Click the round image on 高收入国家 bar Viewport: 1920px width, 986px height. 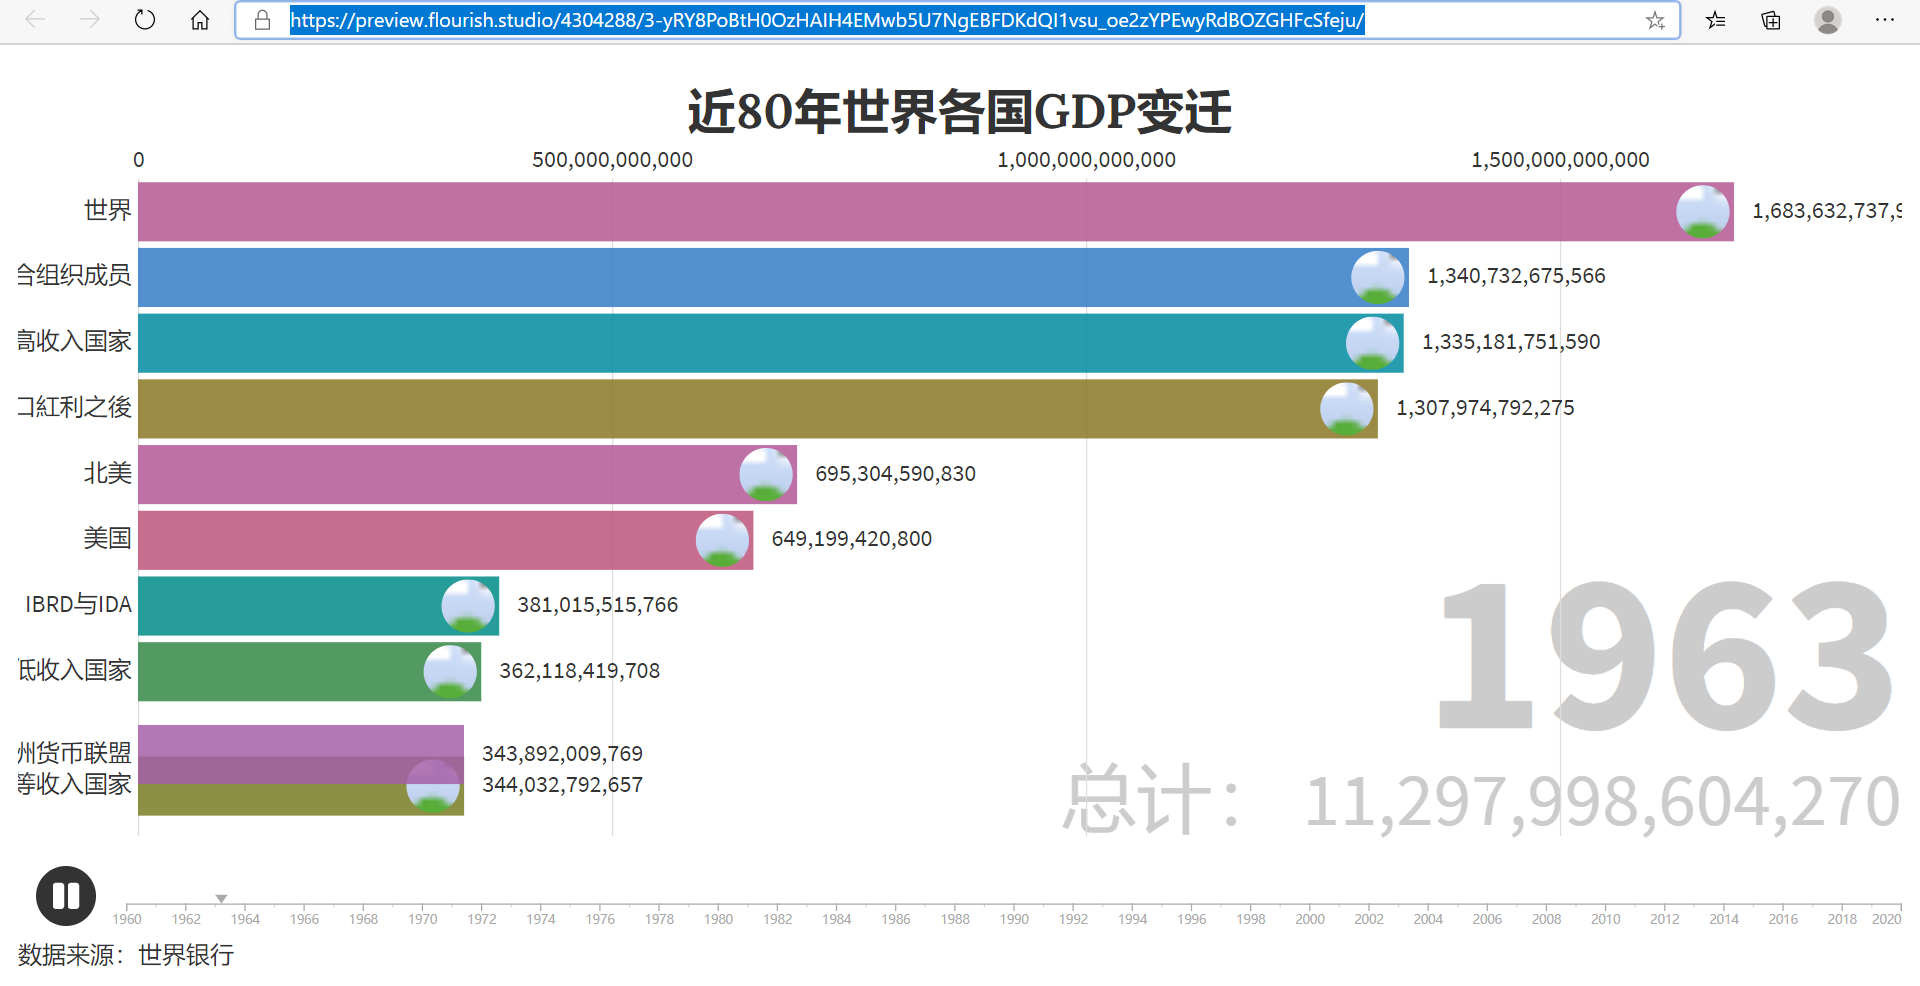[1372, 343]
